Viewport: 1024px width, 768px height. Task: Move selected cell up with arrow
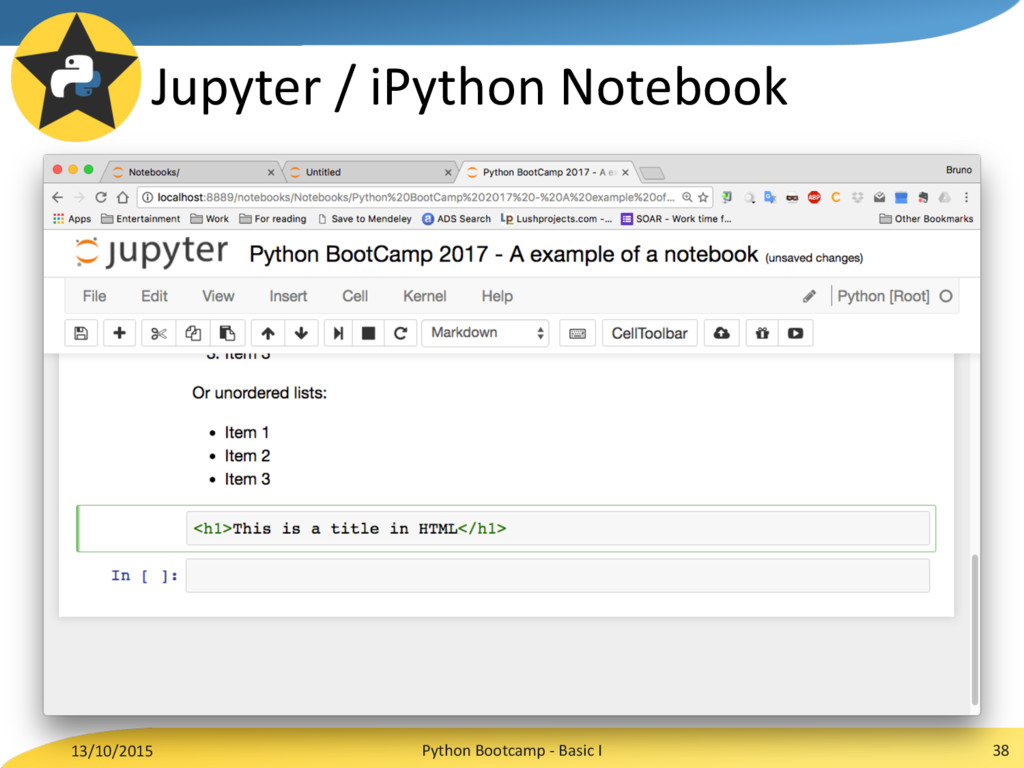point(268,333)
